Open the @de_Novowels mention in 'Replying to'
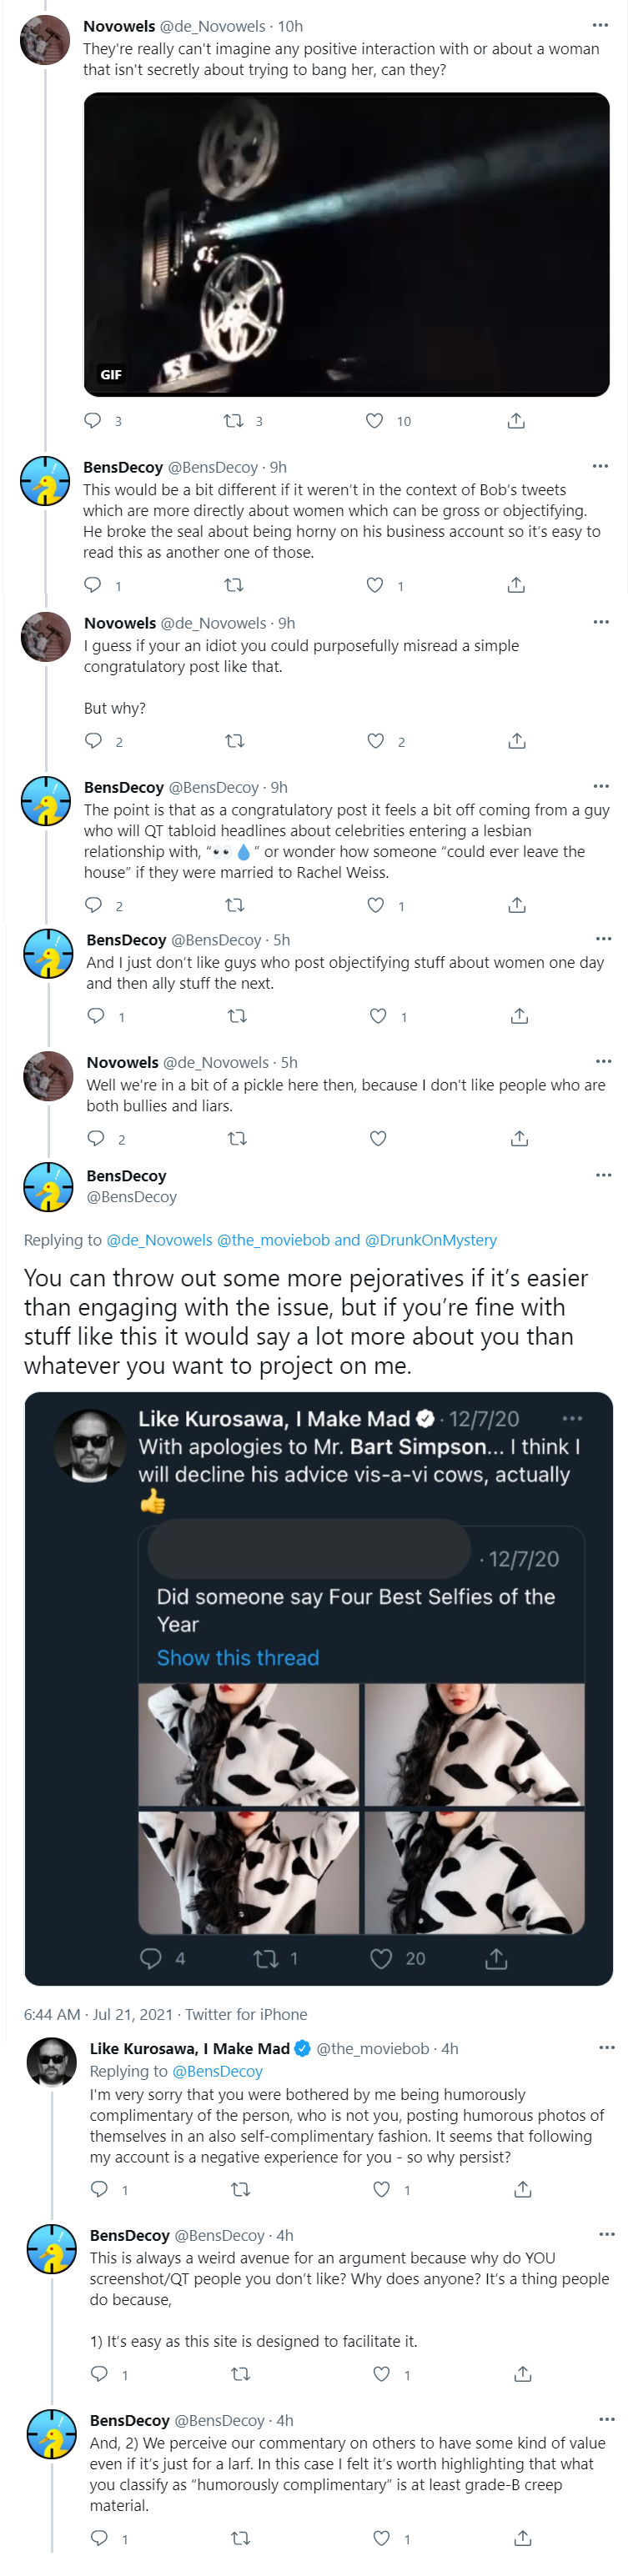 159,1240
